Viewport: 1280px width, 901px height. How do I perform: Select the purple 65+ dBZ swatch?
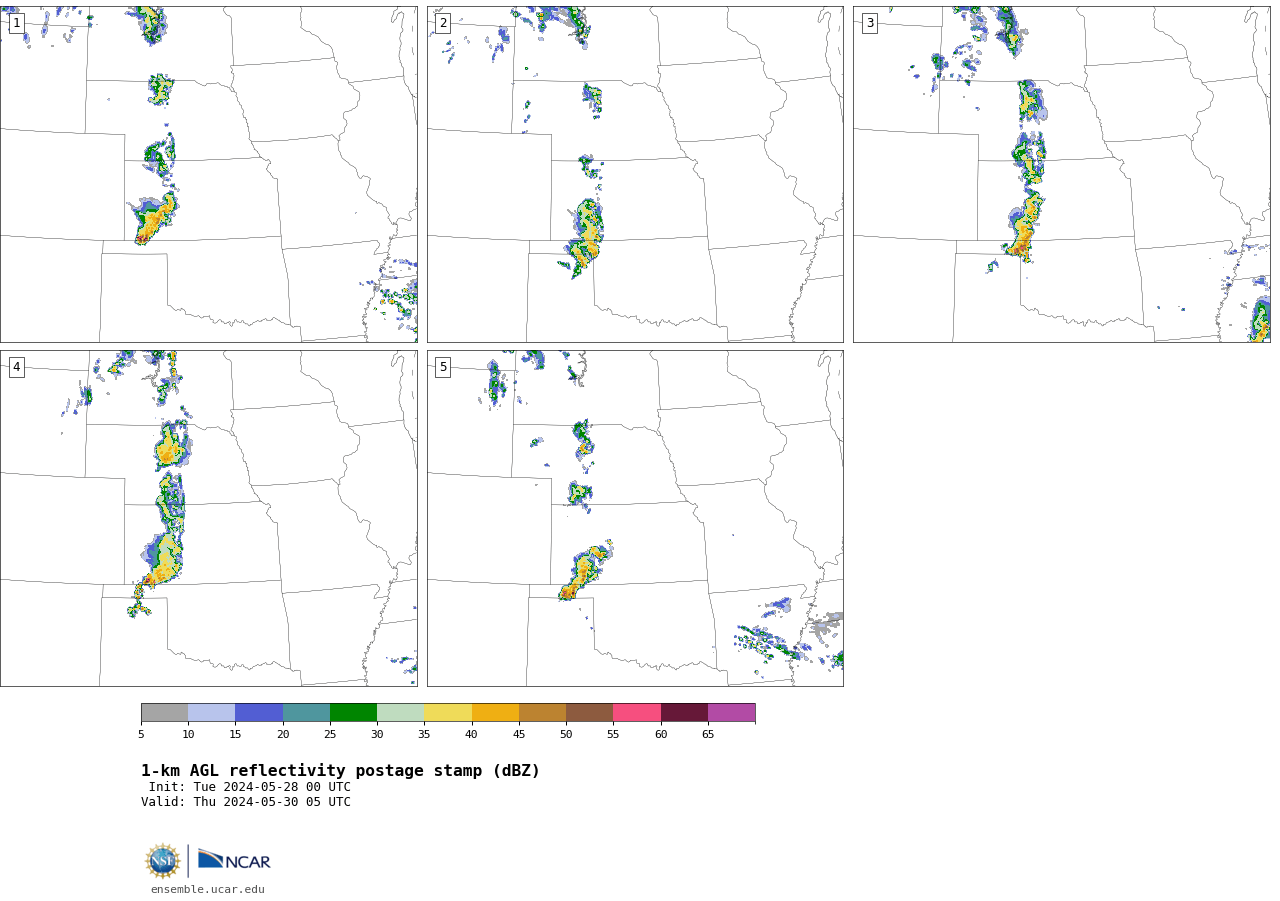click(x=731, y=713)
